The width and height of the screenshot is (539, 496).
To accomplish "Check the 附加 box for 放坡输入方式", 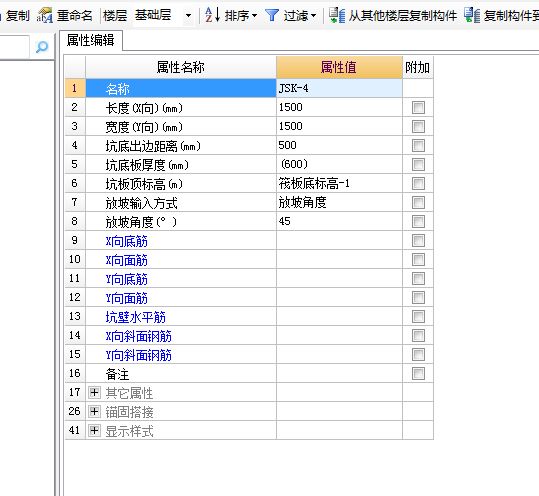I will [418, 202].
